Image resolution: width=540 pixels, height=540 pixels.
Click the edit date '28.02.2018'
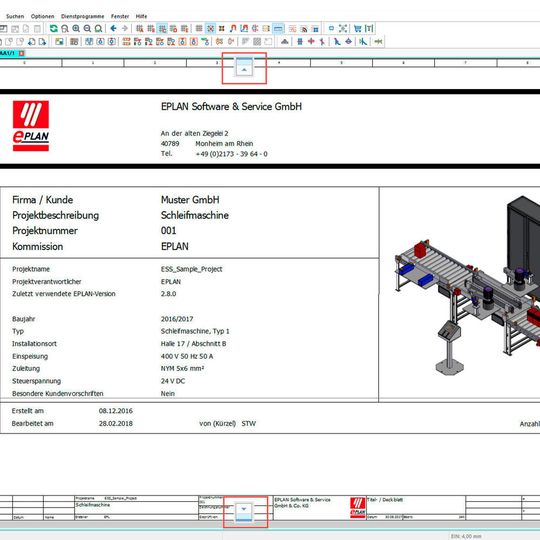pyautogui.click(x=116, y=424)
